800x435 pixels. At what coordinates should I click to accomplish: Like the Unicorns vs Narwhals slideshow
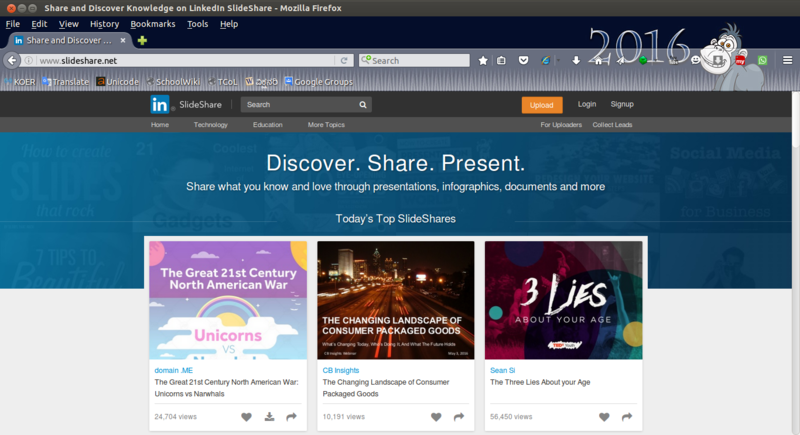tap(246, 417)
